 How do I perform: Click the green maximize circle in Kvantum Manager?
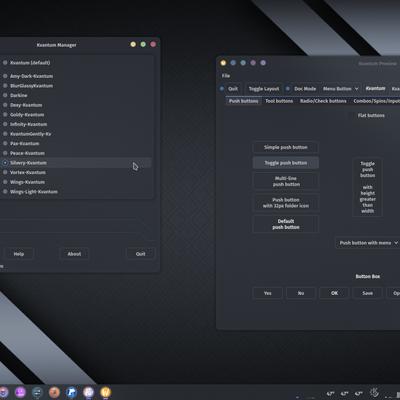[x=143, y=44]
